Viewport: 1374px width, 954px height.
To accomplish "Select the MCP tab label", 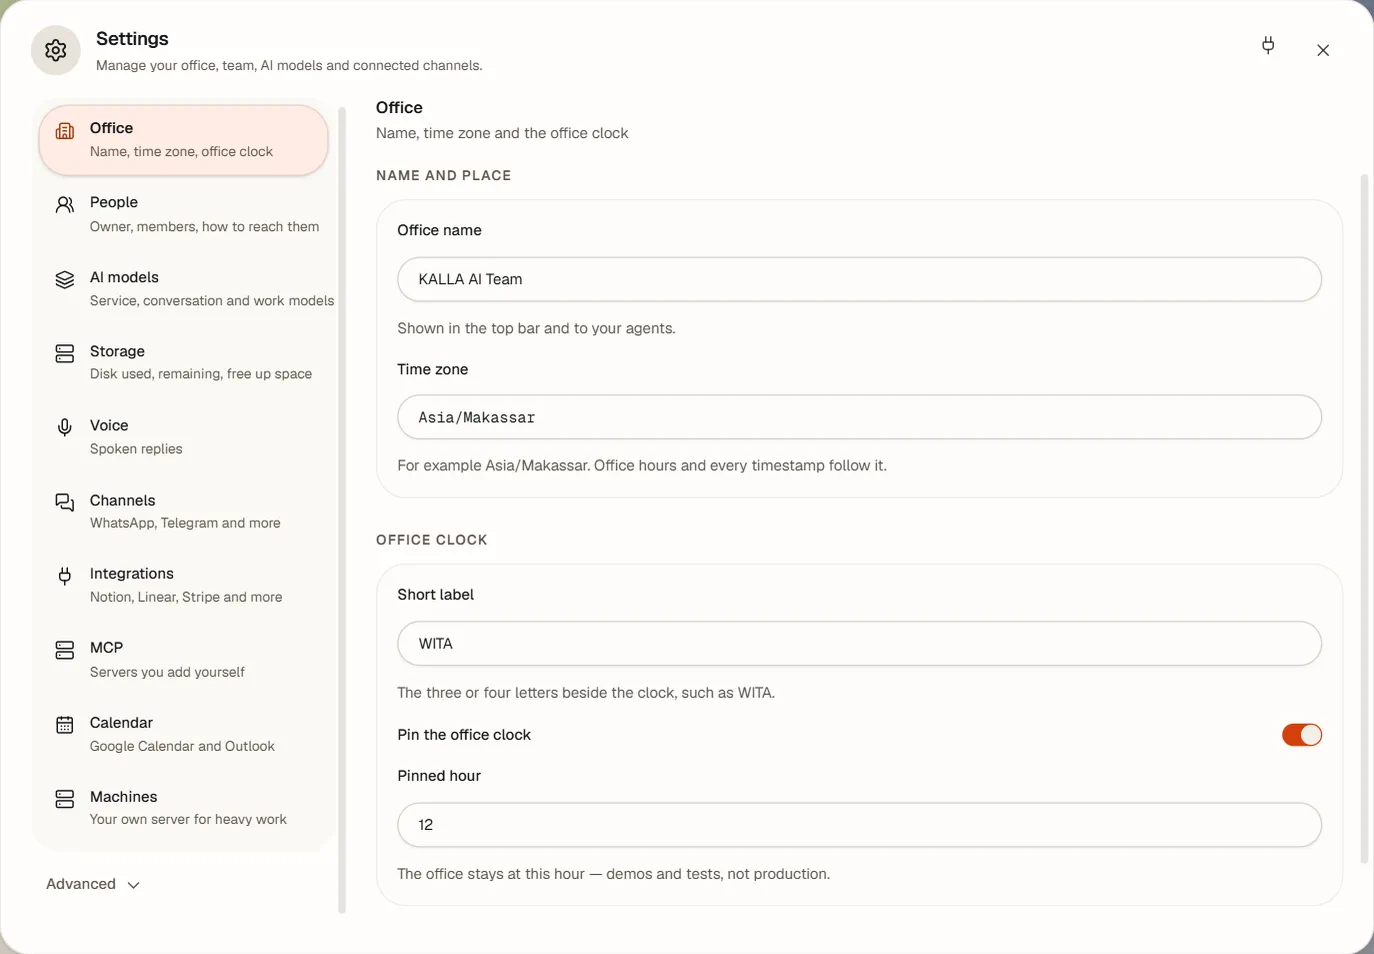I will (106, 648).
